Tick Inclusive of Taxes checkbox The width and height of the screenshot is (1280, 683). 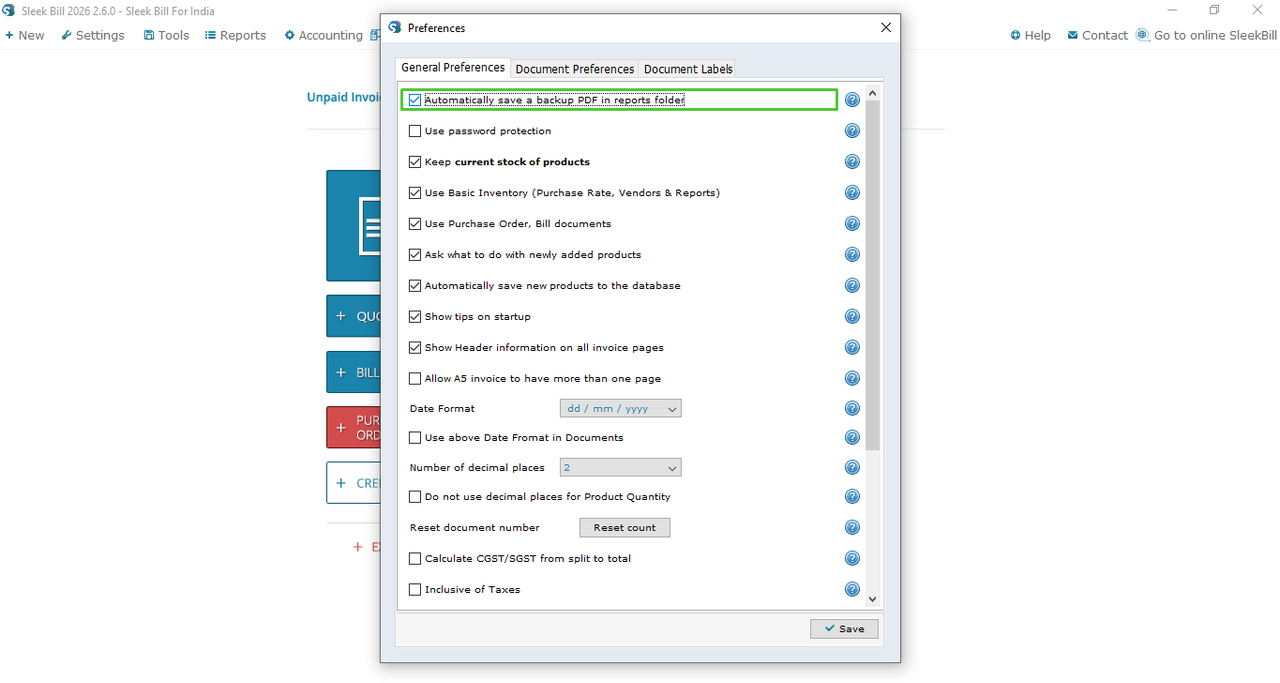(415, 589)
